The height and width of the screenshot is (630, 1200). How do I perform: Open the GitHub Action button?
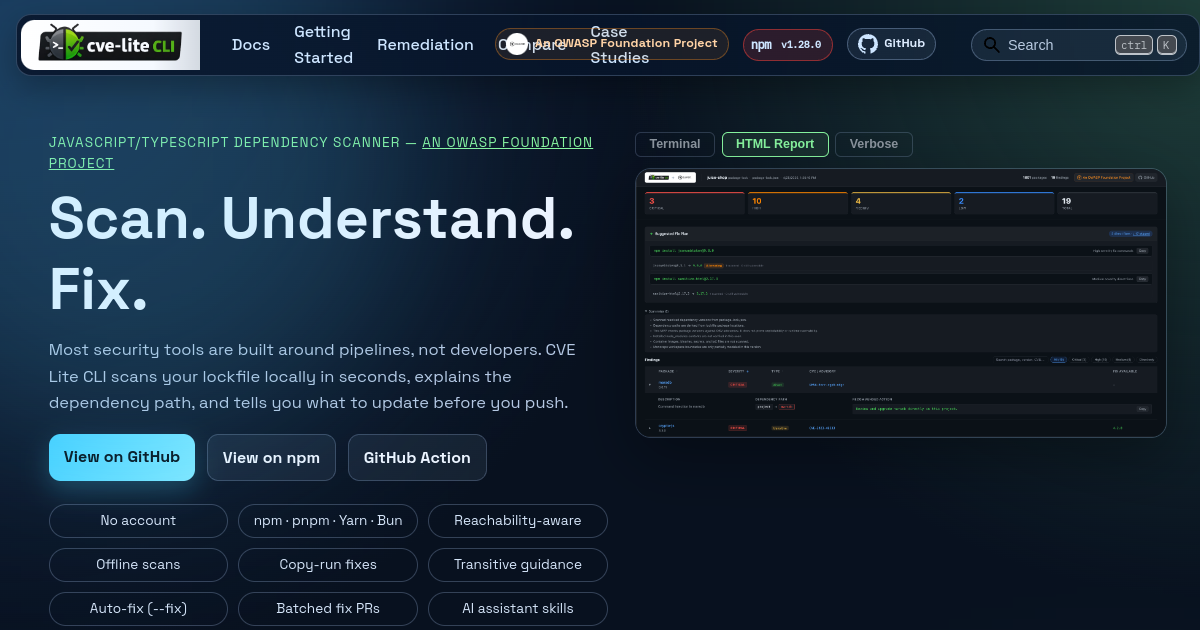[x=417, y=457]
